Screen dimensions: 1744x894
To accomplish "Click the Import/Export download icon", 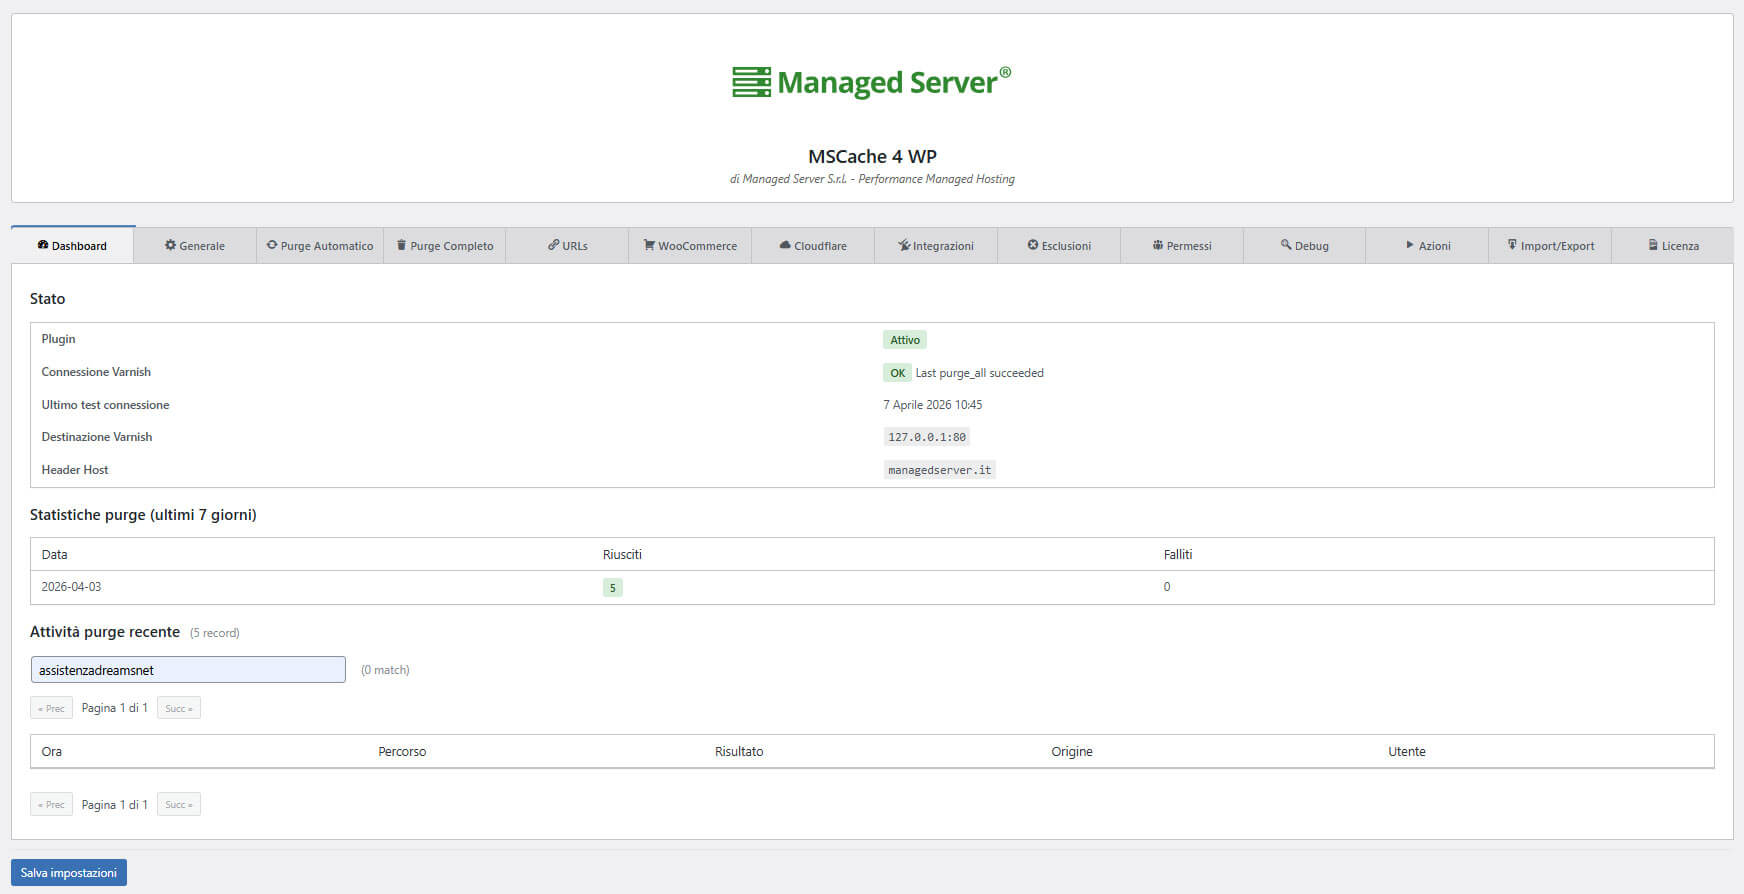I will [1512, 245].
